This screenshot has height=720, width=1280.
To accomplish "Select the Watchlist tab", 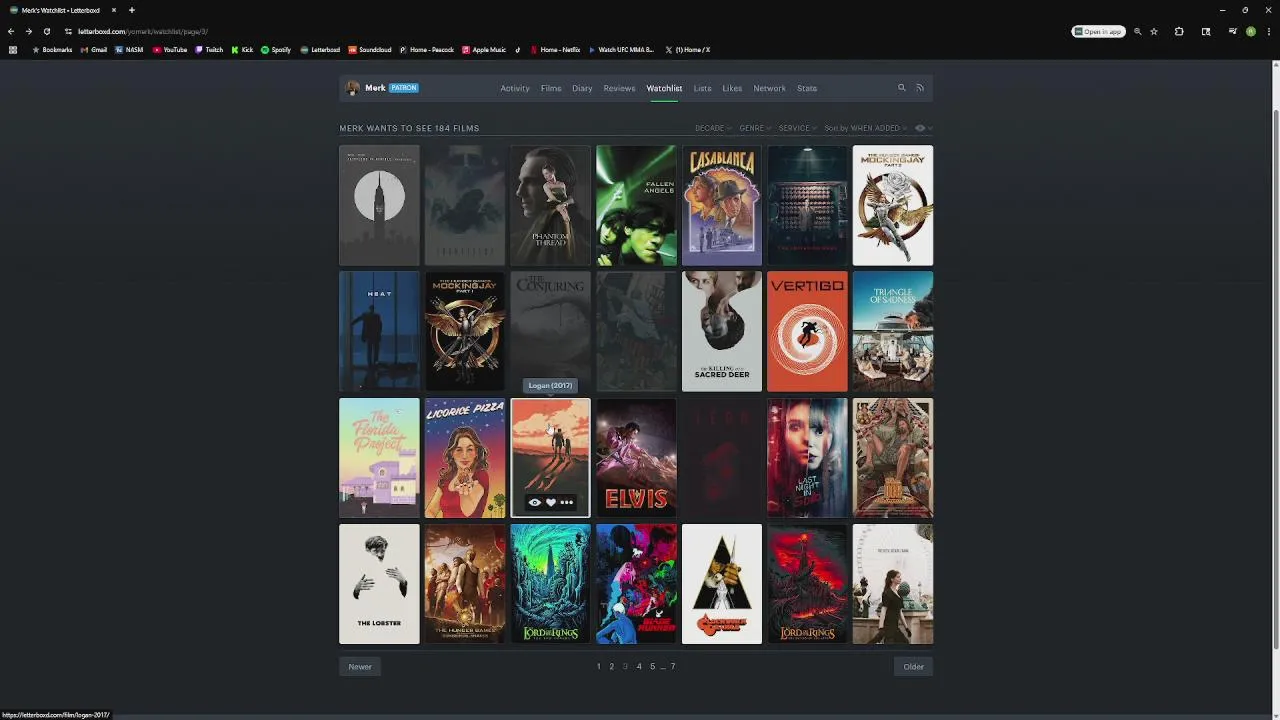I will point(664,88).
